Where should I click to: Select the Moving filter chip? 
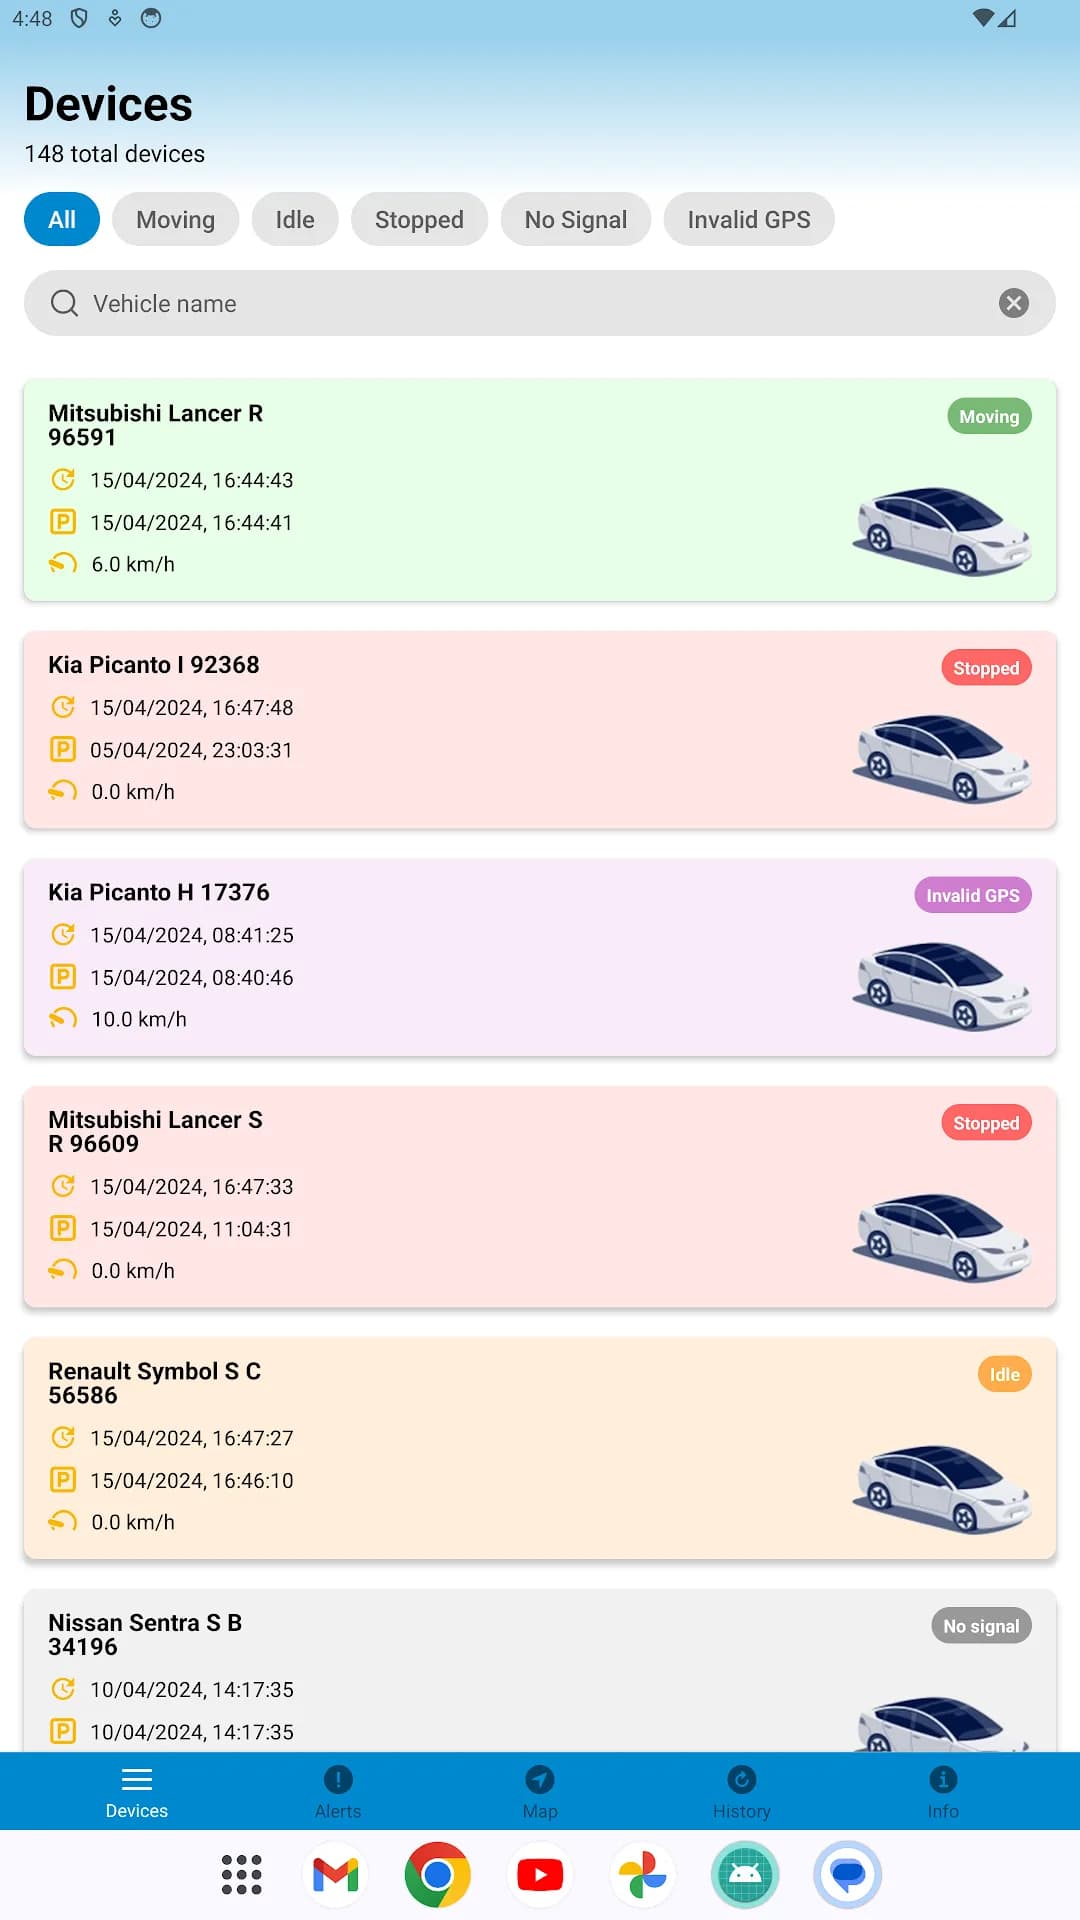click(x=176, y=219)
